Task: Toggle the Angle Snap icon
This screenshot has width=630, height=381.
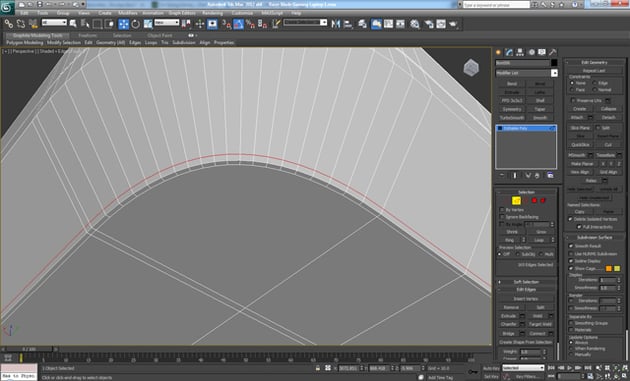Action: click(x=238, y=24)
